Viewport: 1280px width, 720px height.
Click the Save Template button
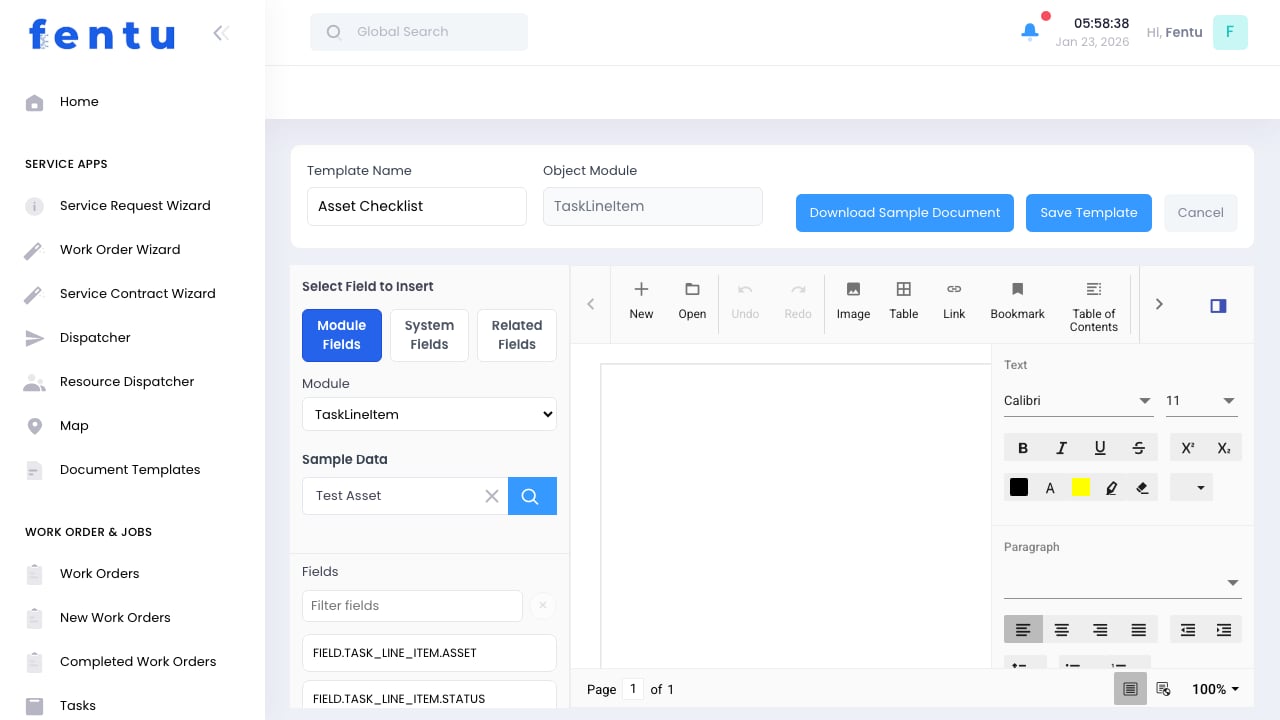coord(1089,213)
